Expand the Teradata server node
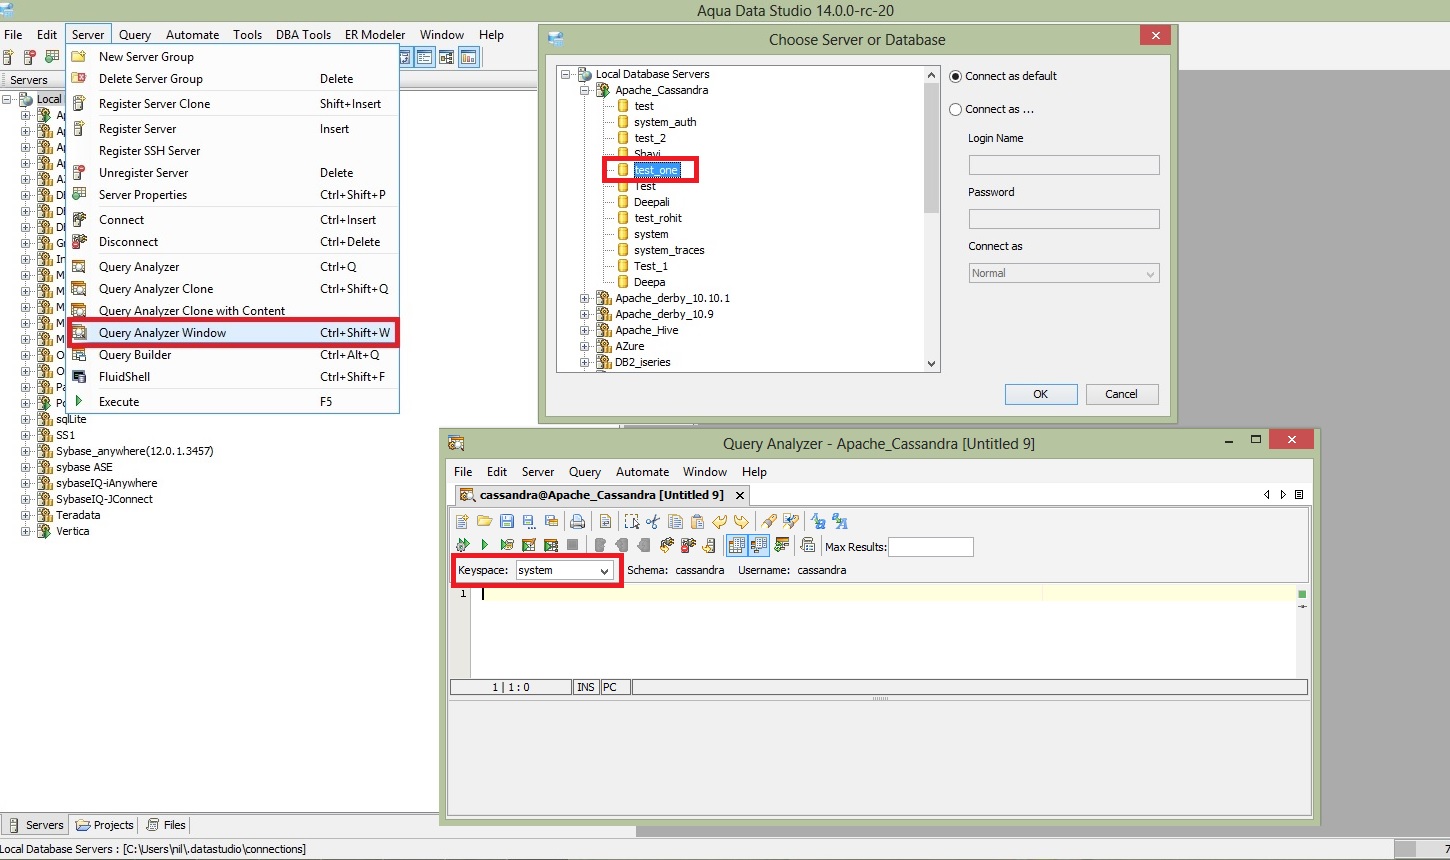This screenshot has height=860, width=1450. pyautogui.click(x=26, y=515)
